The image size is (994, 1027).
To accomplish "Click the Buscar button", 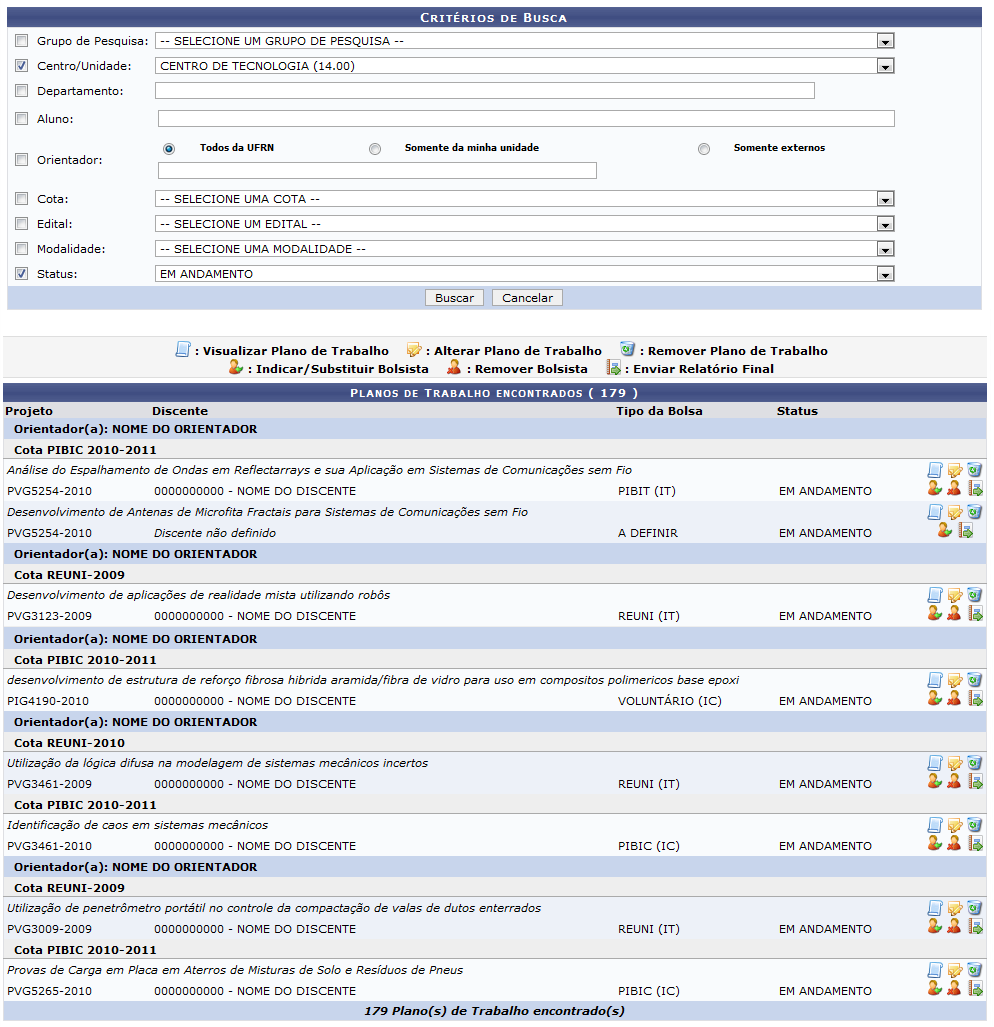I will (x=454, y=298).
